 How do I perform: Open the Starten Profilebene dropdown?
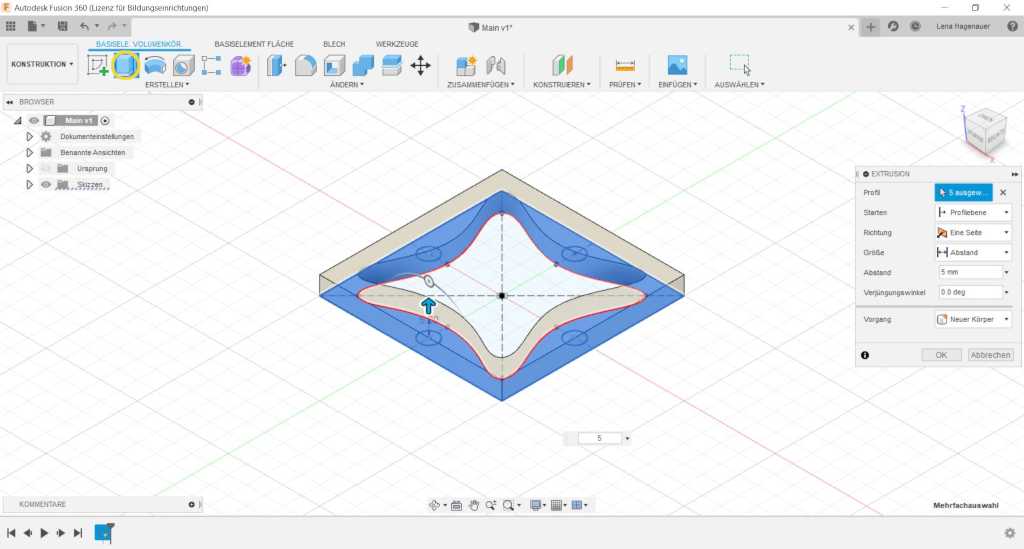973,212
